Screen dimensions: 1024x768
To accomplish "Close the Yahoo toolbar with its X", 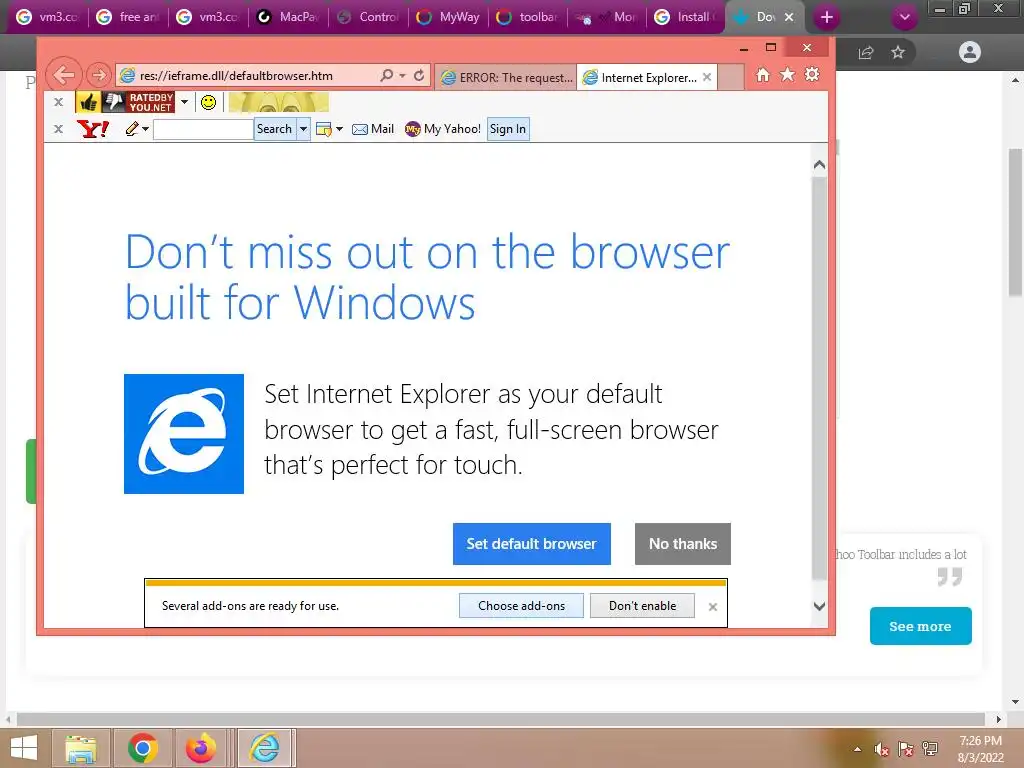I will pos(58,129).
